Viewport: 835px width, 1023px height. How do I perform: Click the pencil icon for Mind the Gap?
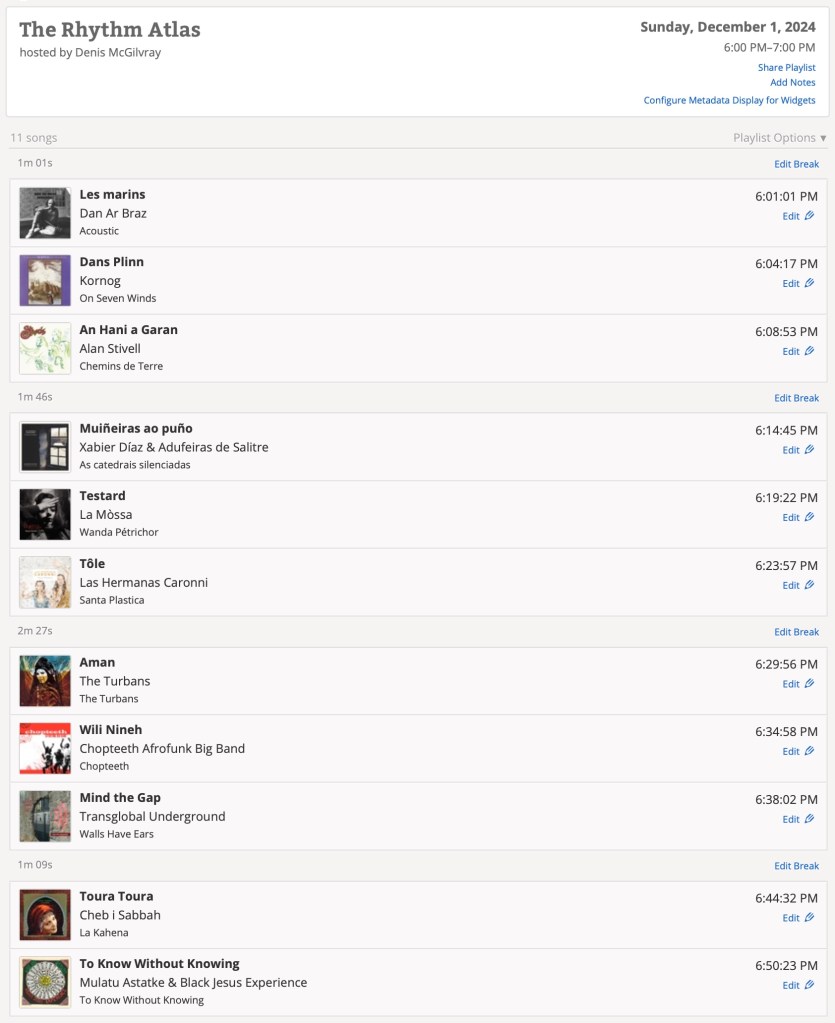[x=809, y=819]
